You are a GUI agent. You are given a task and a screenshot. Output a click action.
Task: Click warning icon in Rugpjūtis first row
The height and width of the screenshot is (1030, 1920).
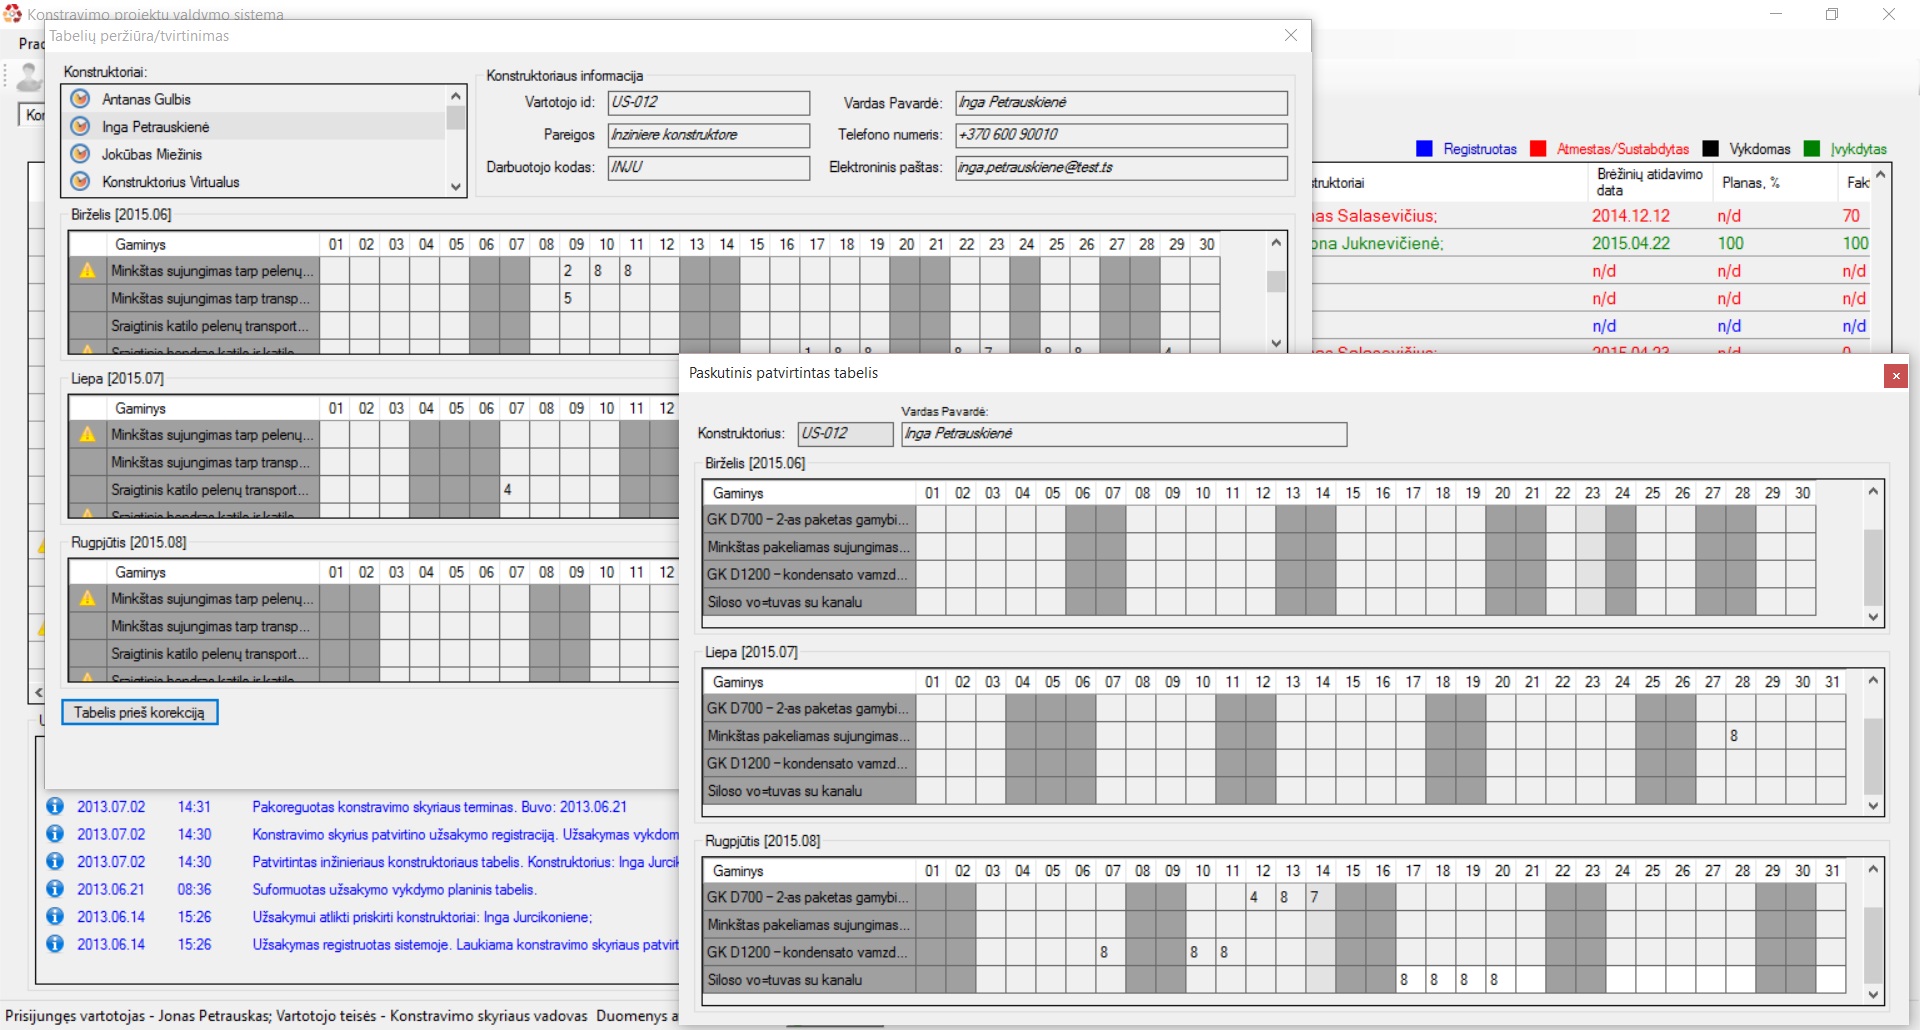88,599
